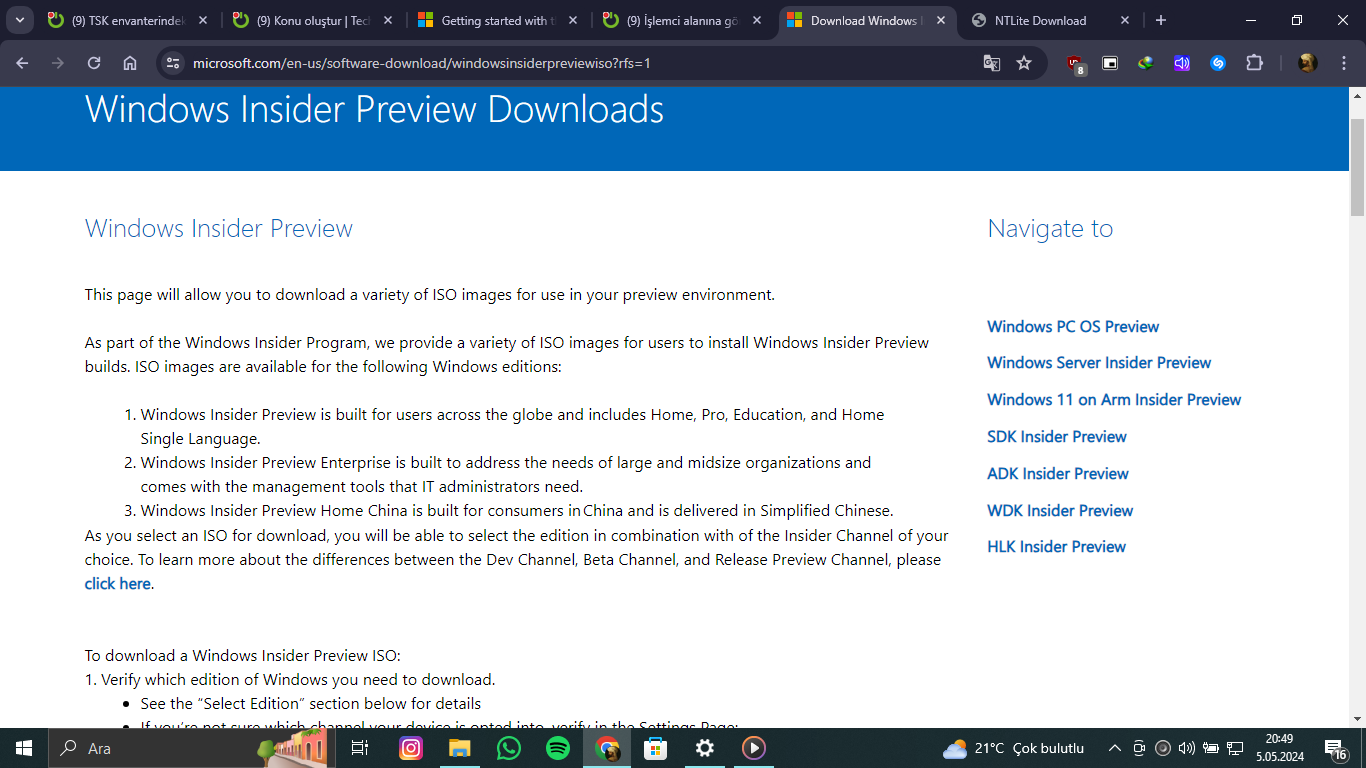Follow the 'click here' link
This screenshot has width=1366, height=768.
point(117,584)
